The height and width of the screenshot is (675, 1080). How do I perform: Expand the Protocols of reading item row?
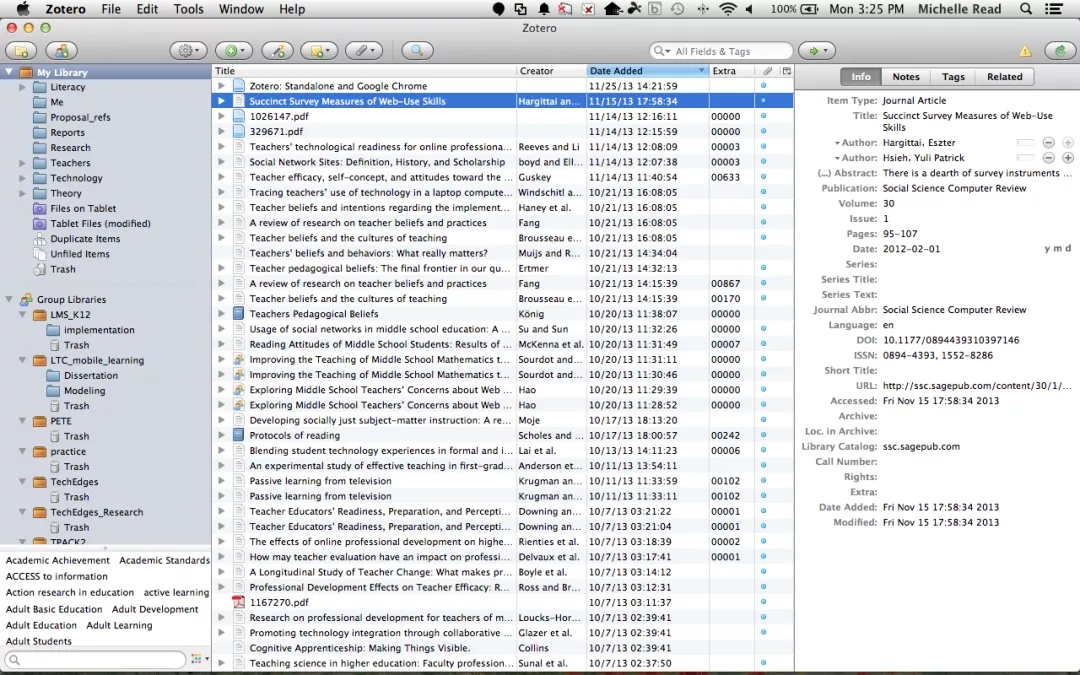[221, 435]
